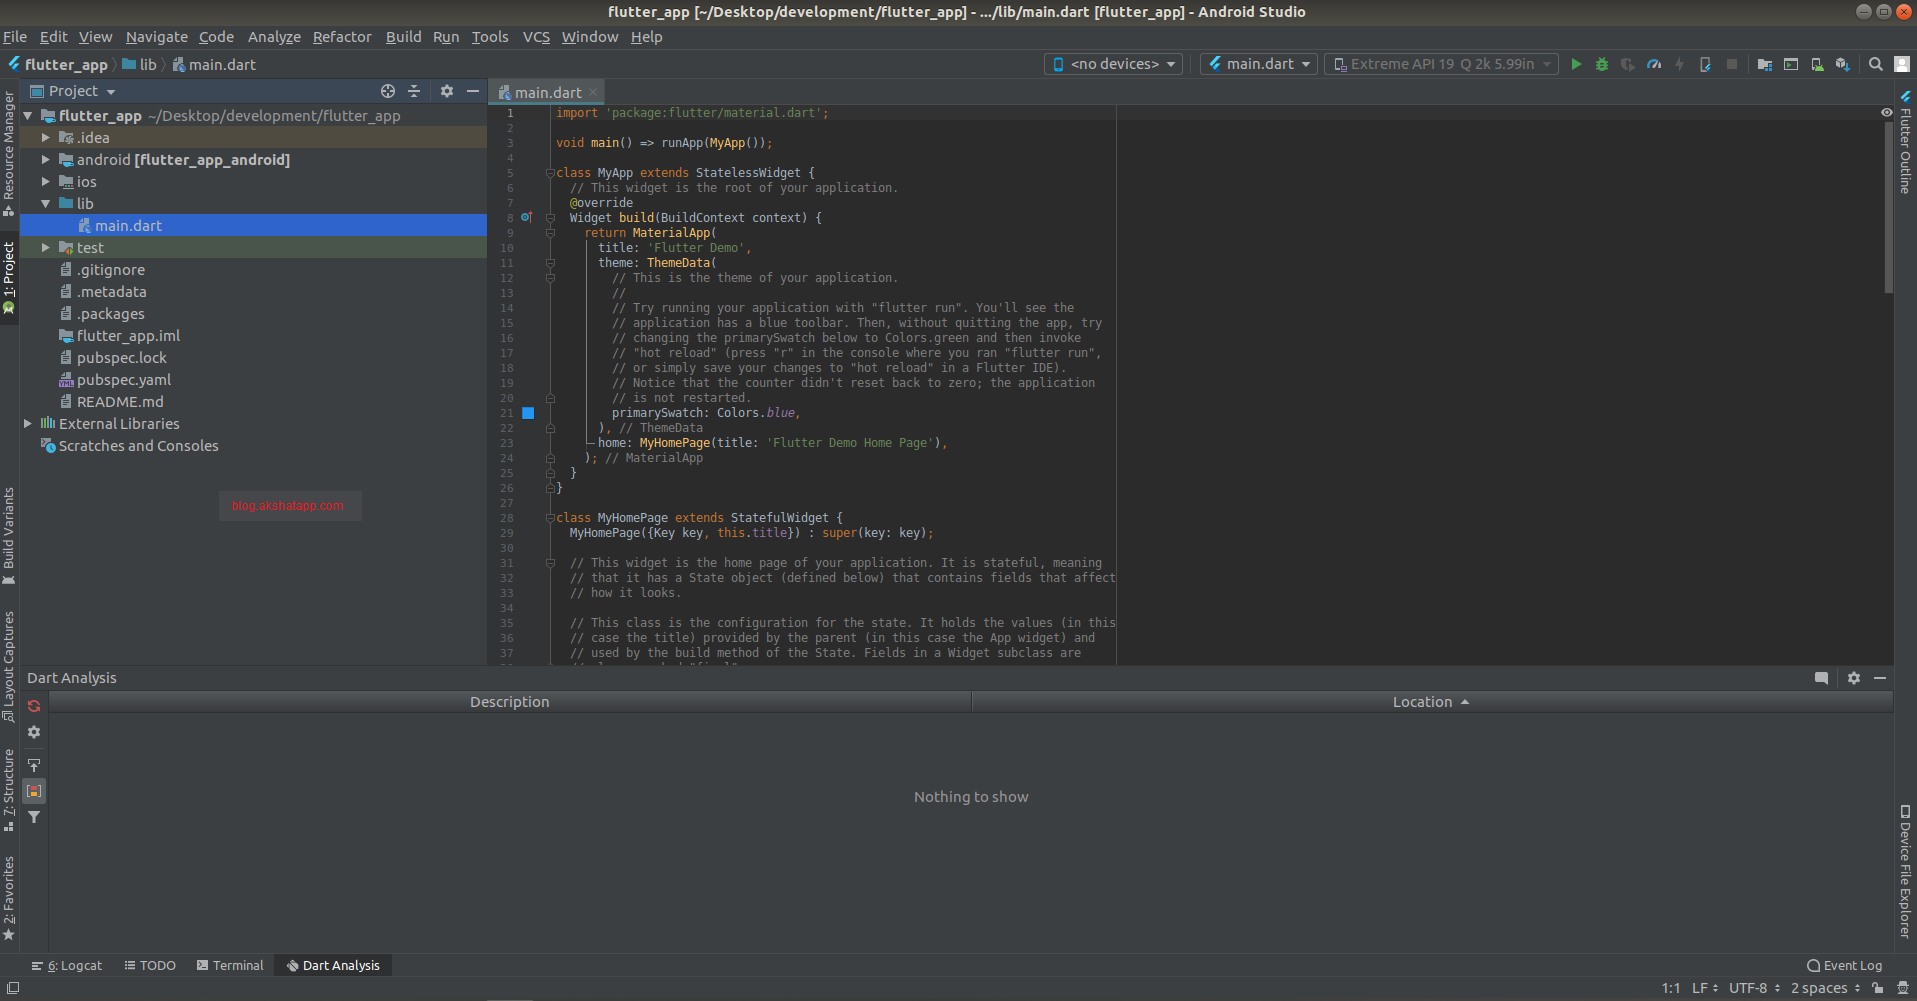
Task: Start debugging with the Debug icon
Action: click(1602, 63)
